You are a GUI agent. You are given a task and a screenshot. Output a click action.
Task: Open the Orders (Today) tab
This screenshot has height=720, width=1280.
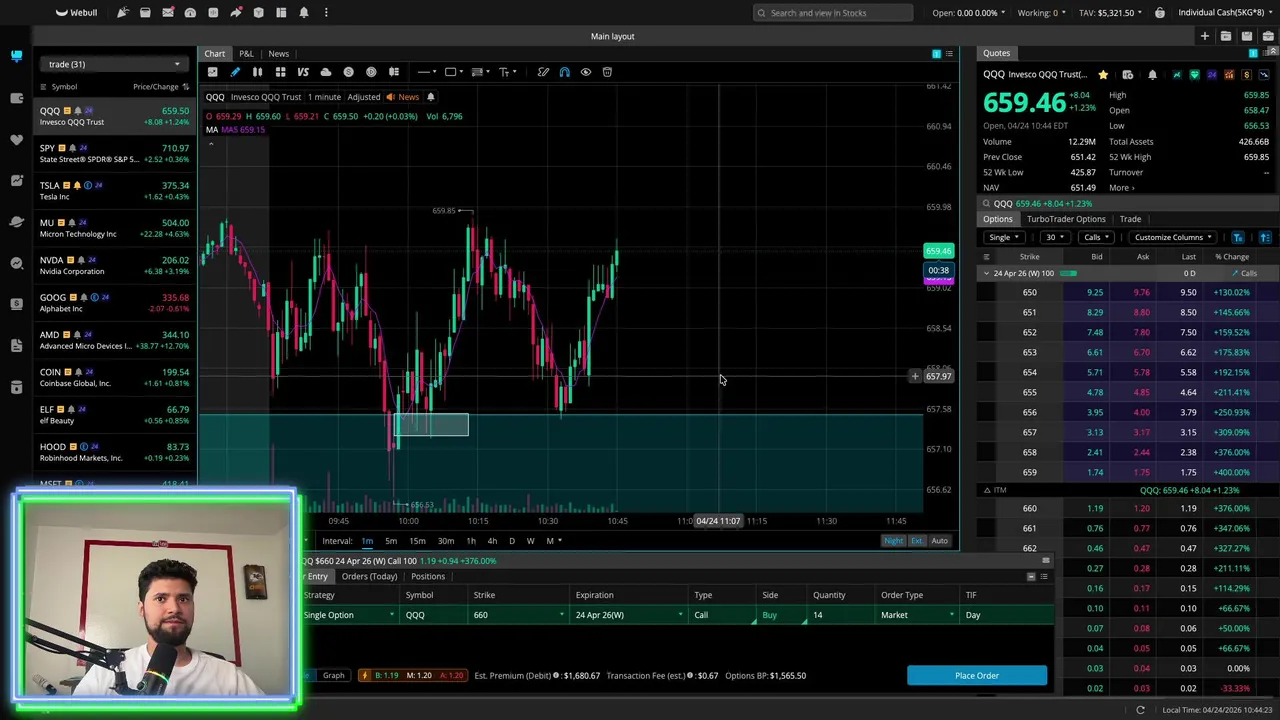click(369, 577)
